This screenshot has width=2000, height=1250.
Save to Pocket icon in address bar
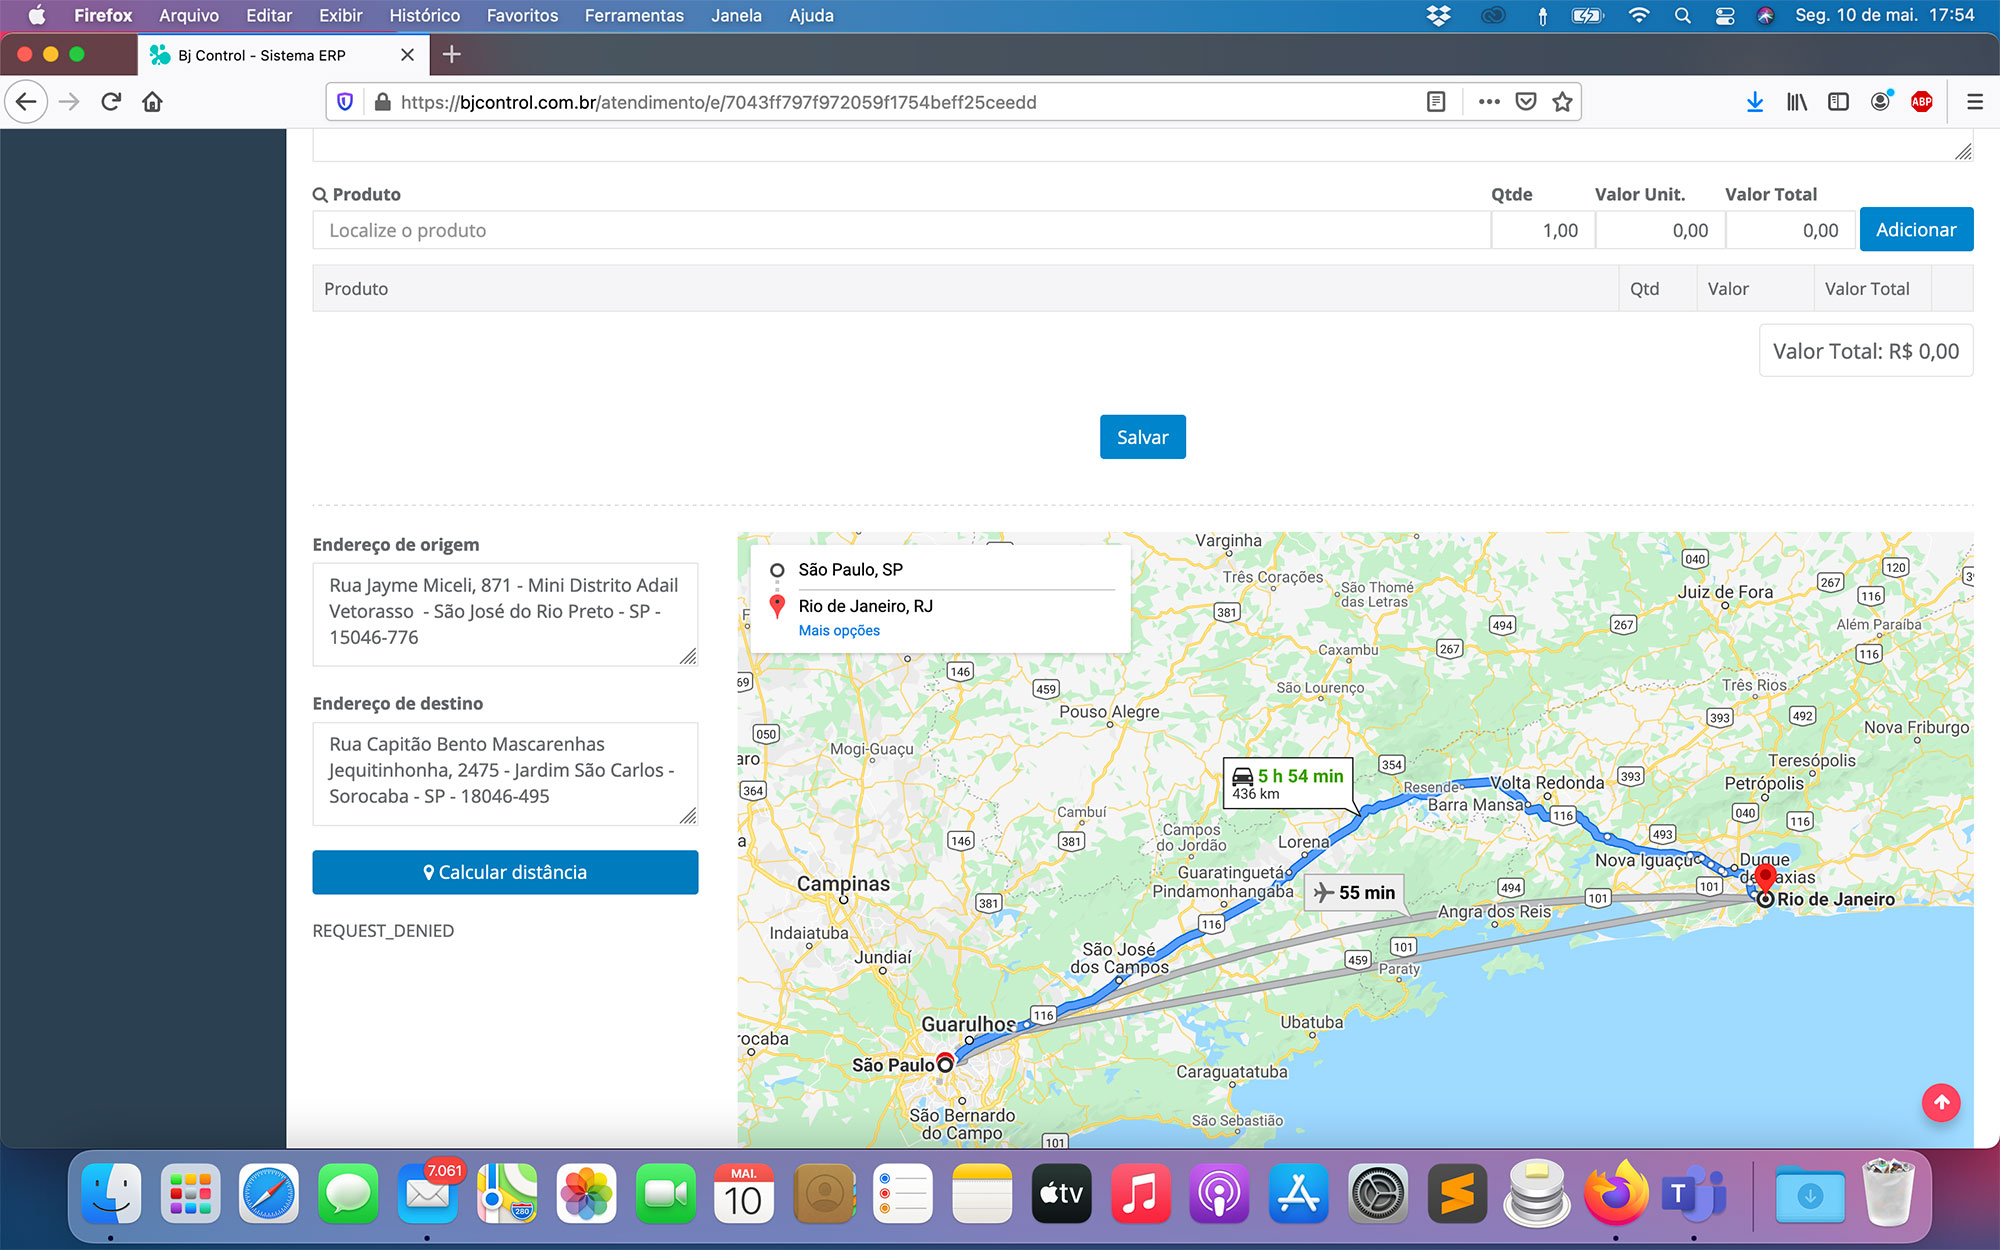tap(1526, 102)
